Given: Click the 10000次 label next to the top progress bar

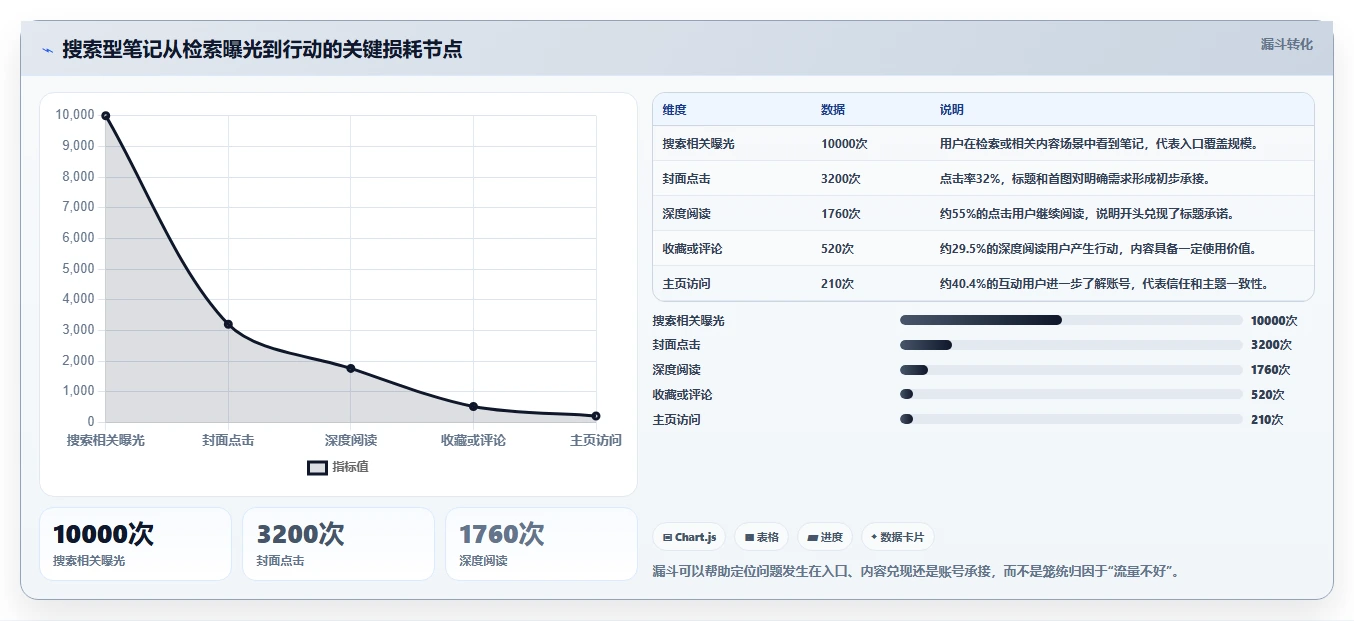Looking at the screenshot, I should 1274,321.
